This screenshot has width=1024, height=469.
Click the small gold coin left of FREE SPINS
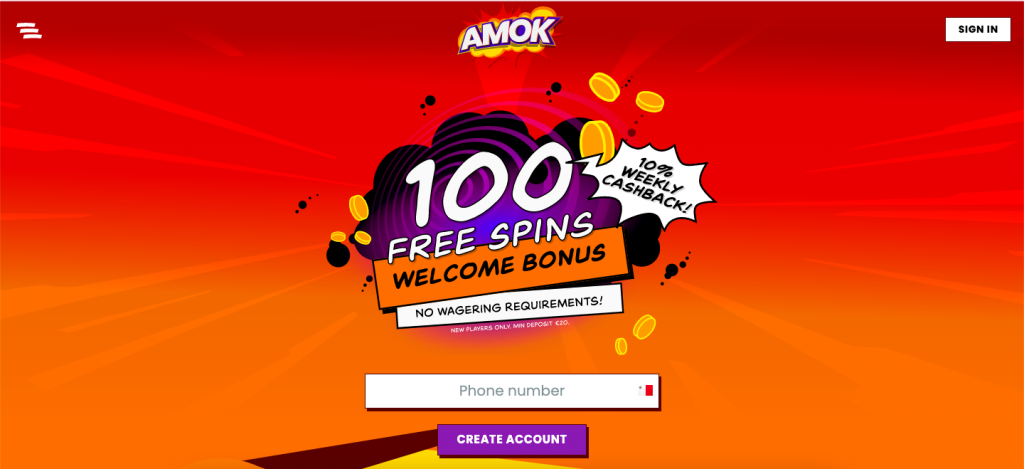click(x=338, y=236)
